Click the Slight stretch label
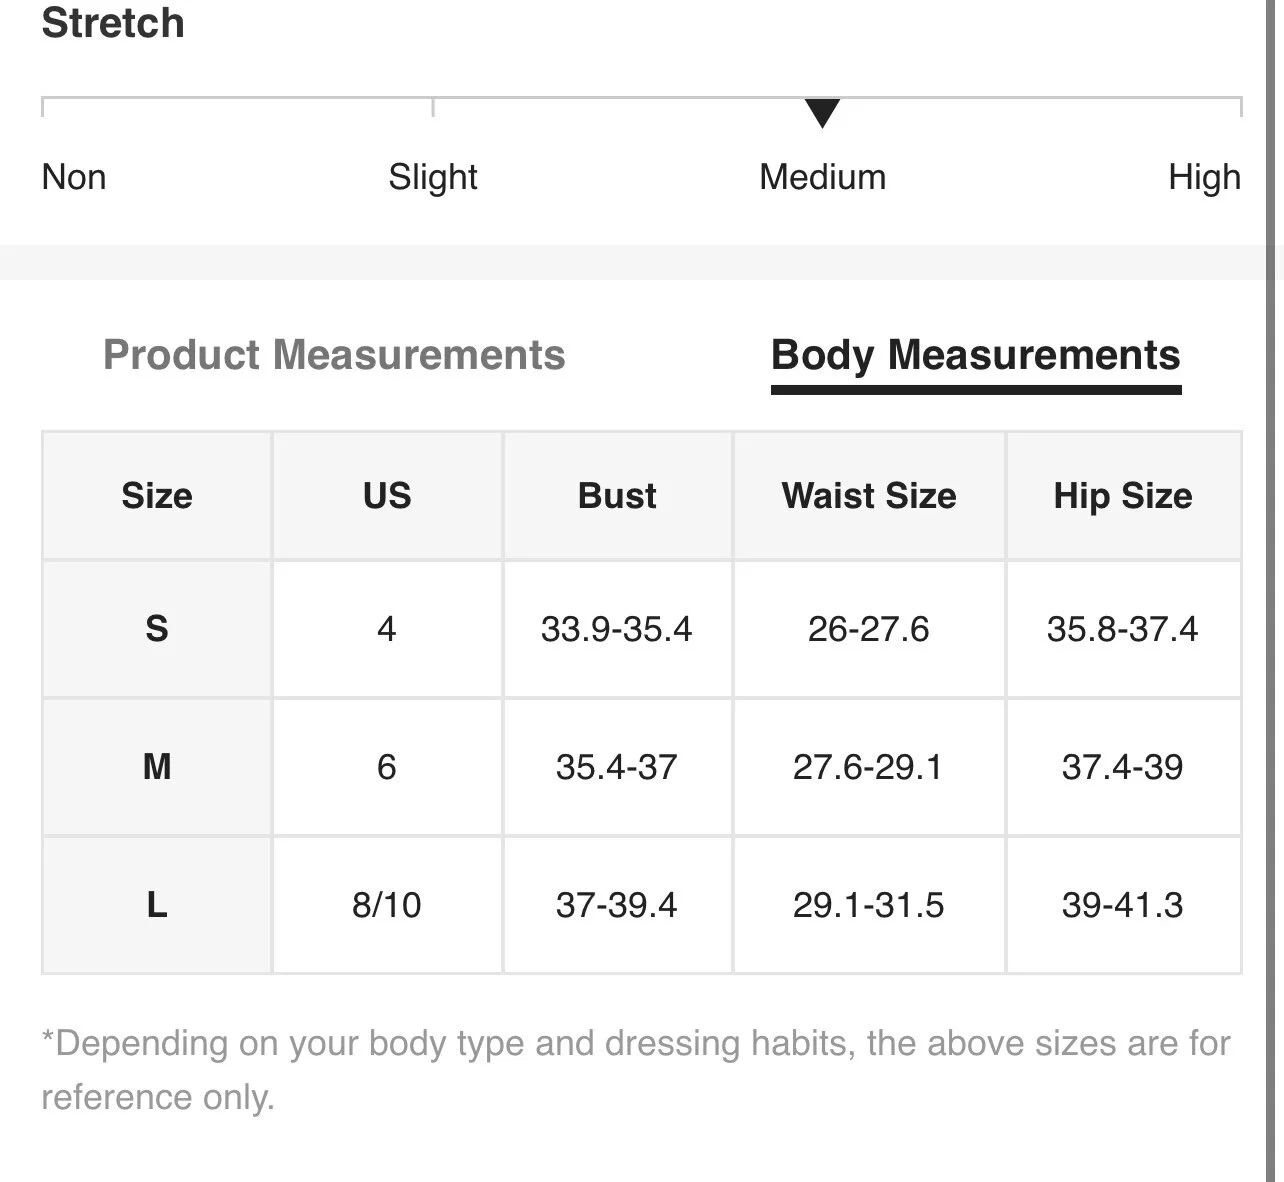 point(433,177)
